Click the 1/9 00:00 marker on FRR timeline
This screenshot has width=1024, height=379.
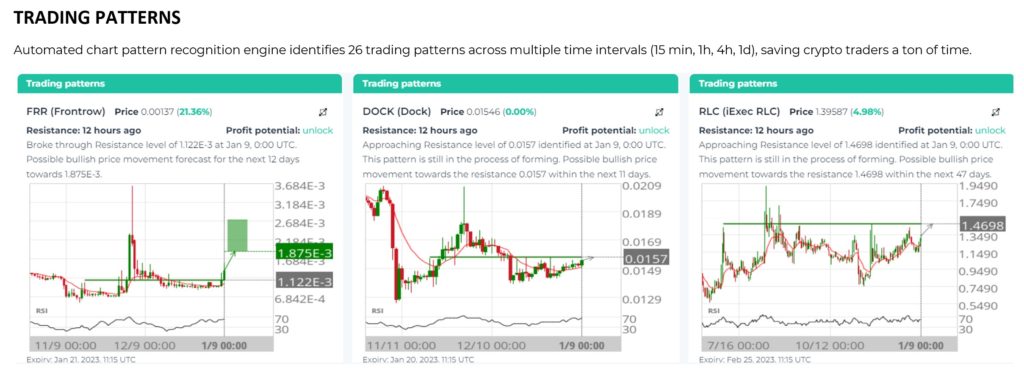(223, 344)
